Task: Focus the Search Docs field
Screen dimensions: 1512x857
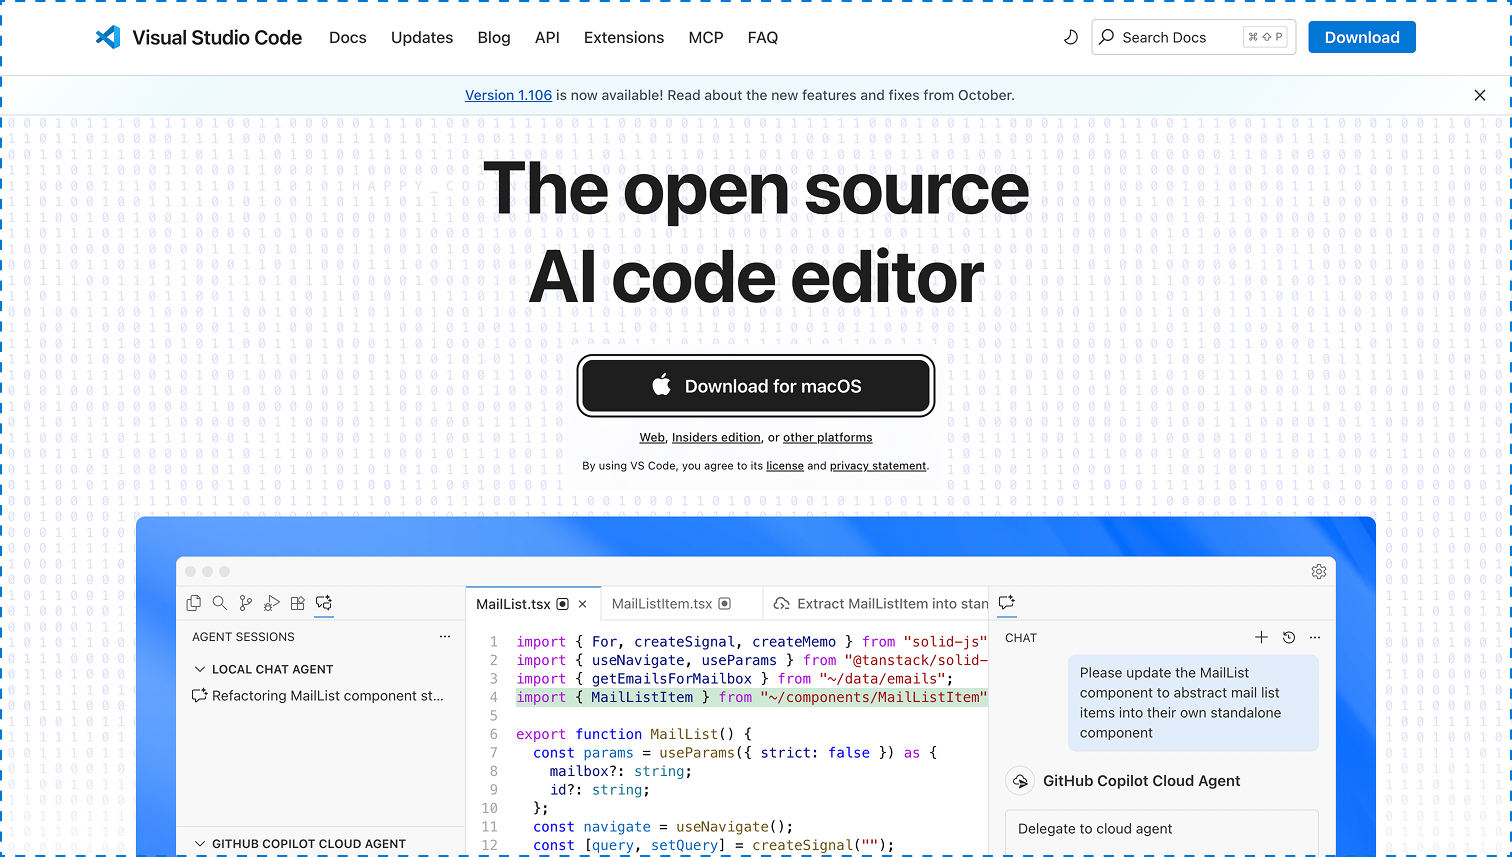Action: (x=1194, y=37)
